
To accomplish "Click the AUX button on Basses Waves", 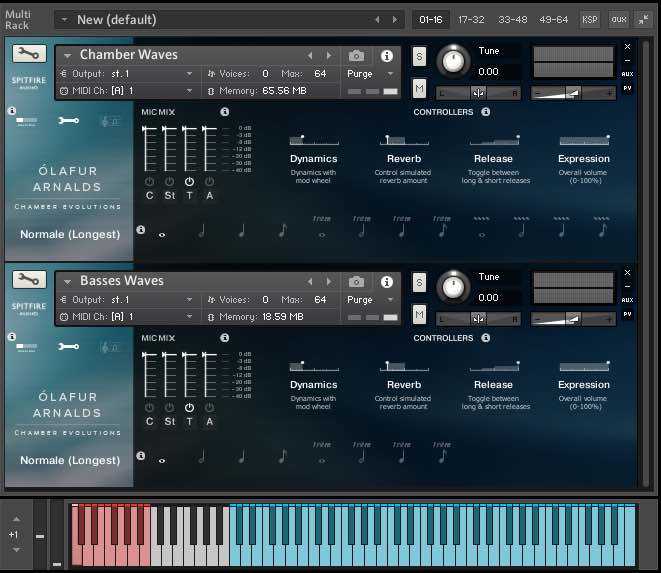I will click(x=627, y=300).
